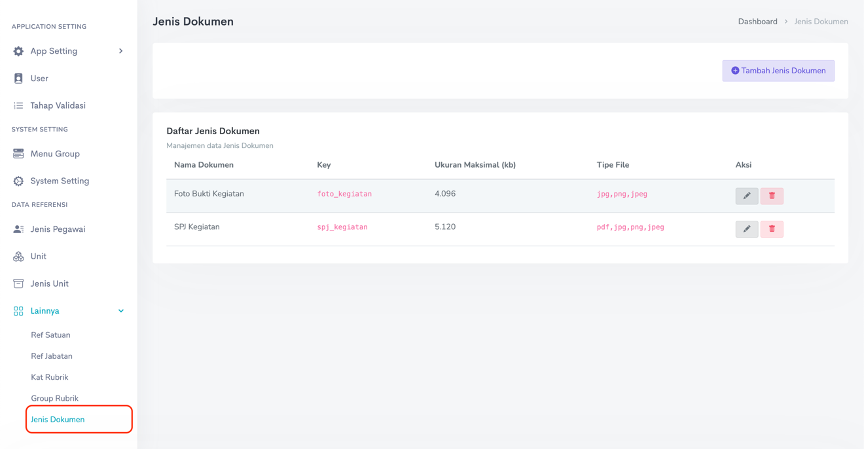Click the System Setting cog icon

[18, 181]
